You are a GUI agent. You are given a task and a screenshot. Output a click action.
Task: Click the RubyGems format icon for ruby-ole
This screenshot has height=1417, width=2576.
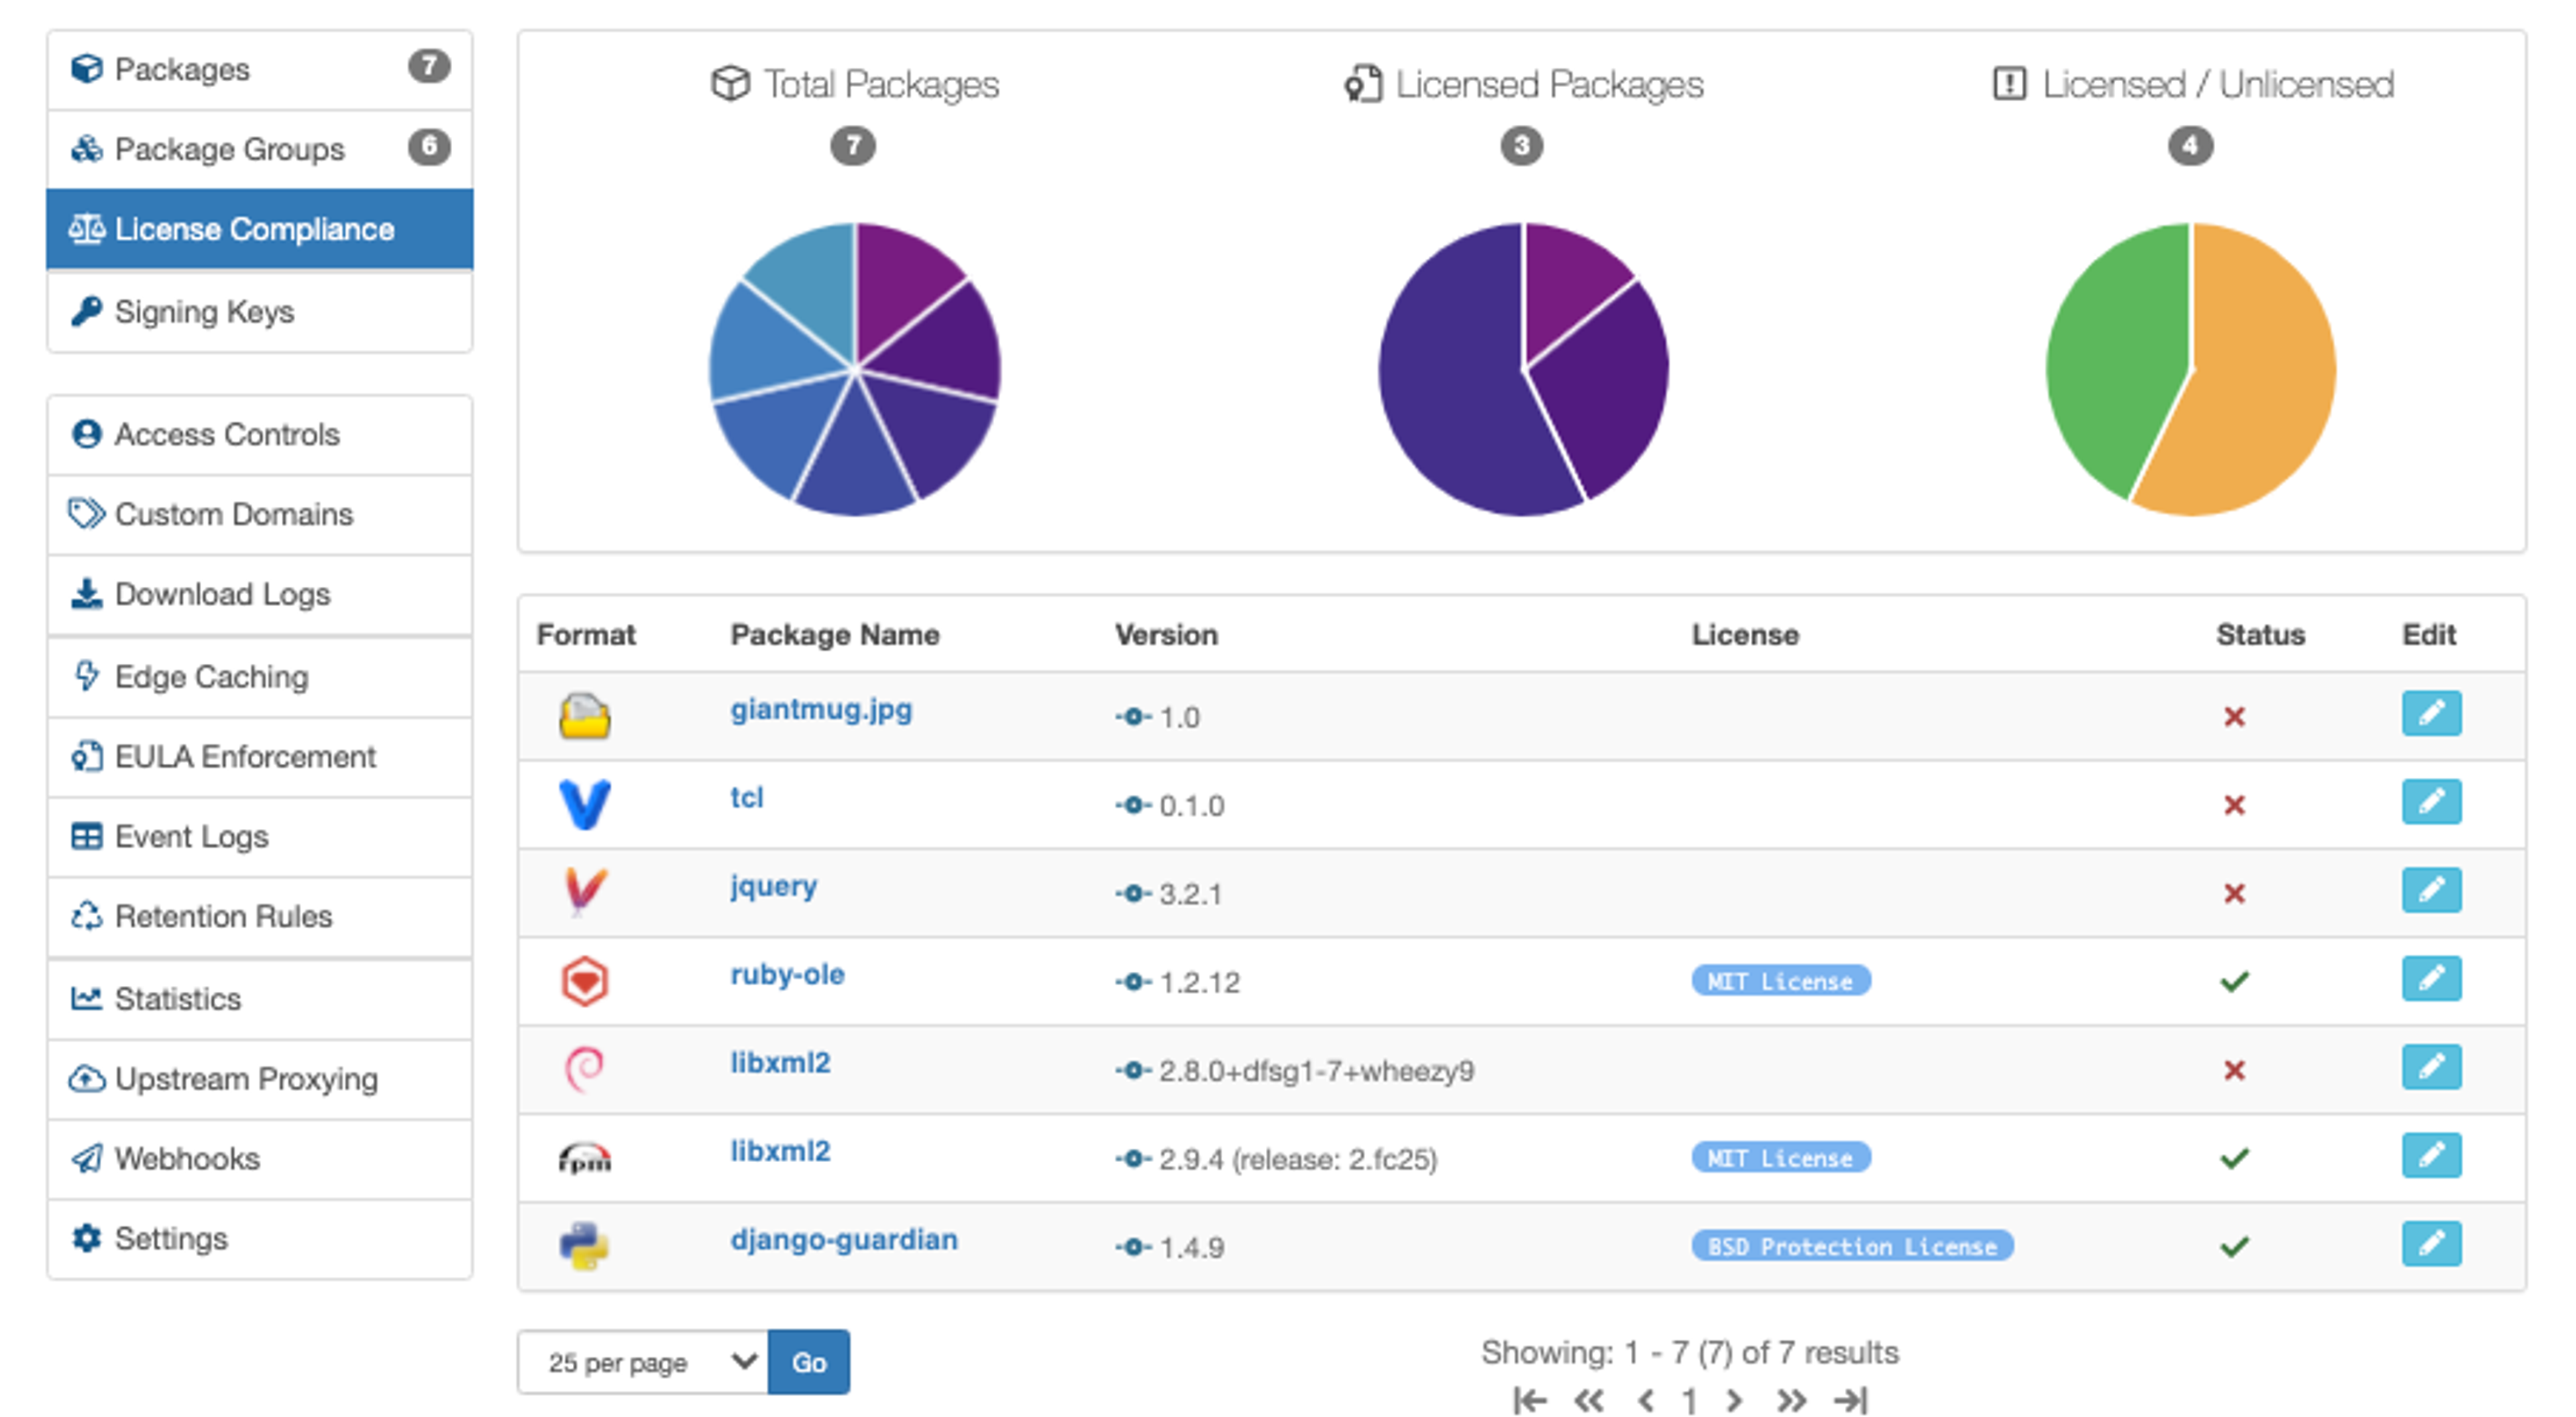click(584, 981)
